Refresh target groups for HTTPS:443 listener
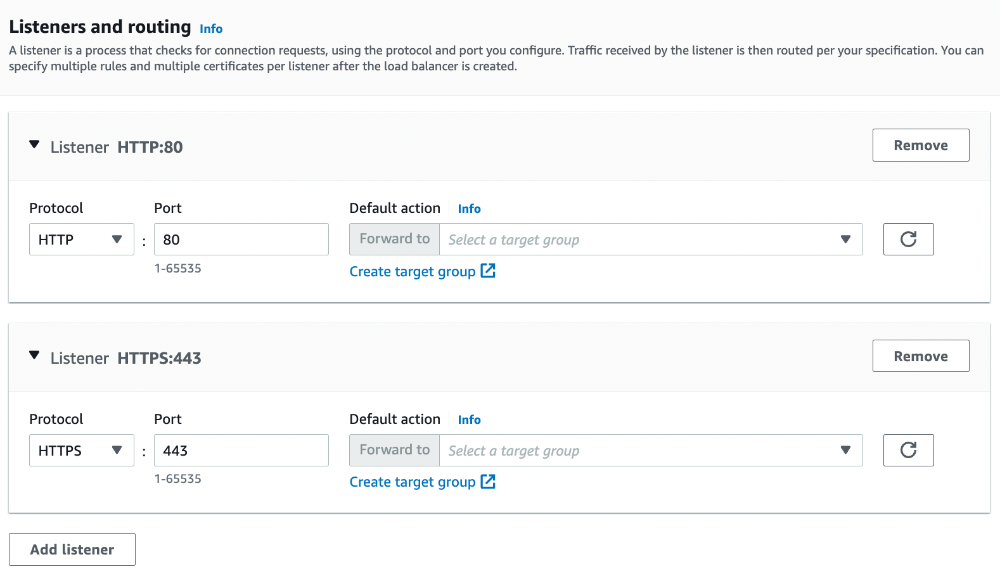The width and height of the screenshot is (1000, 577). coord(908,450)
